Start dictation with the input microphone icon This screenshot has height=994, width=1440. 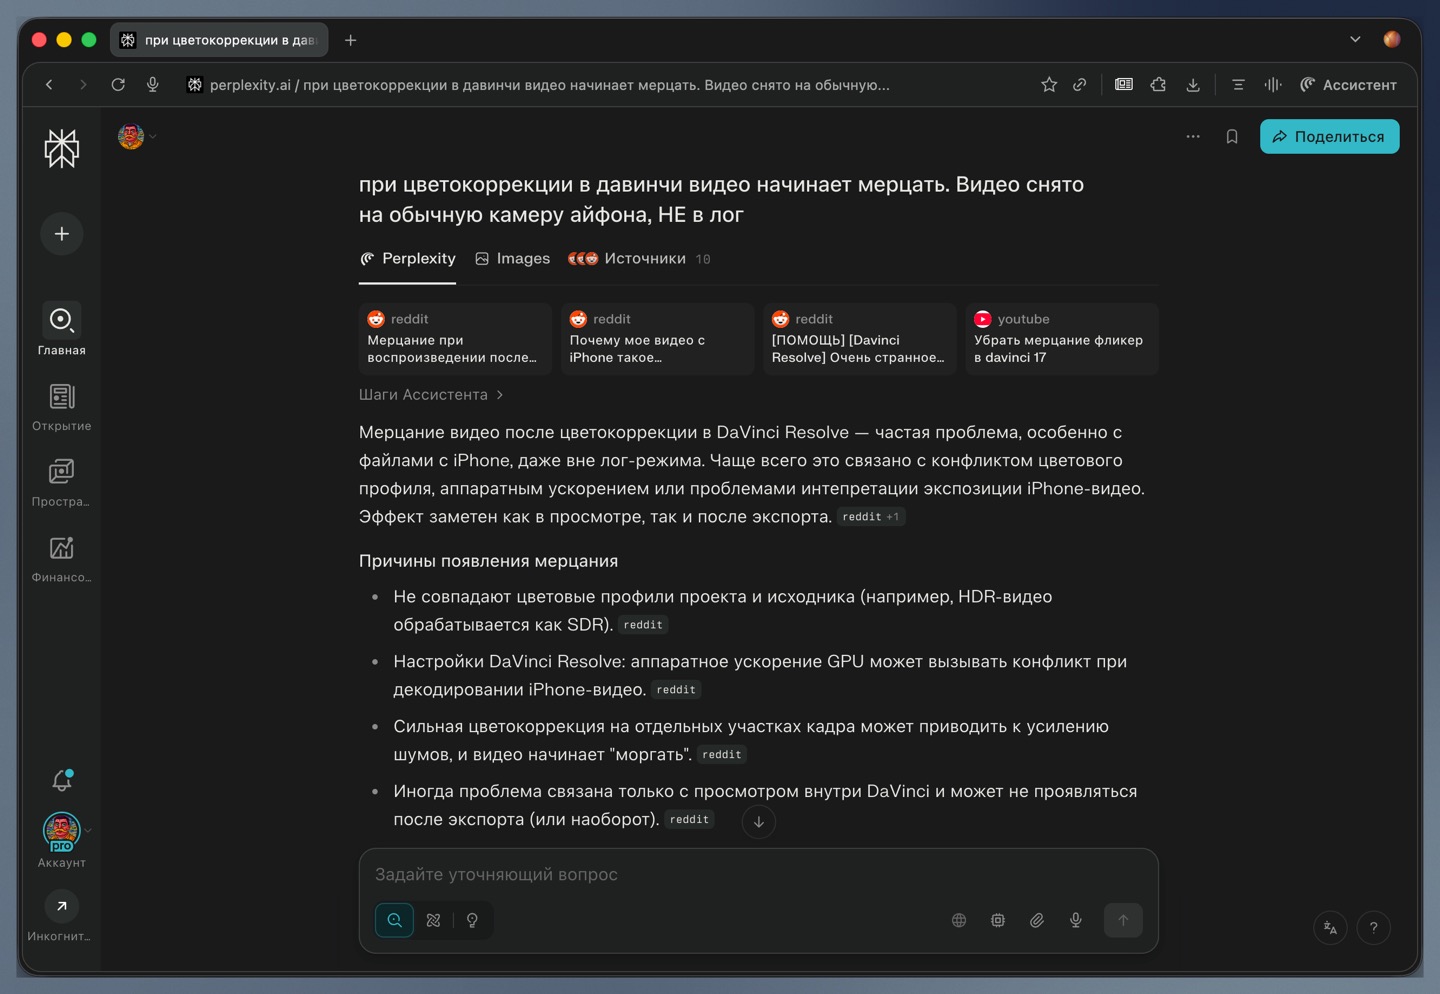pyautogui.click(x=1076, y=920)
